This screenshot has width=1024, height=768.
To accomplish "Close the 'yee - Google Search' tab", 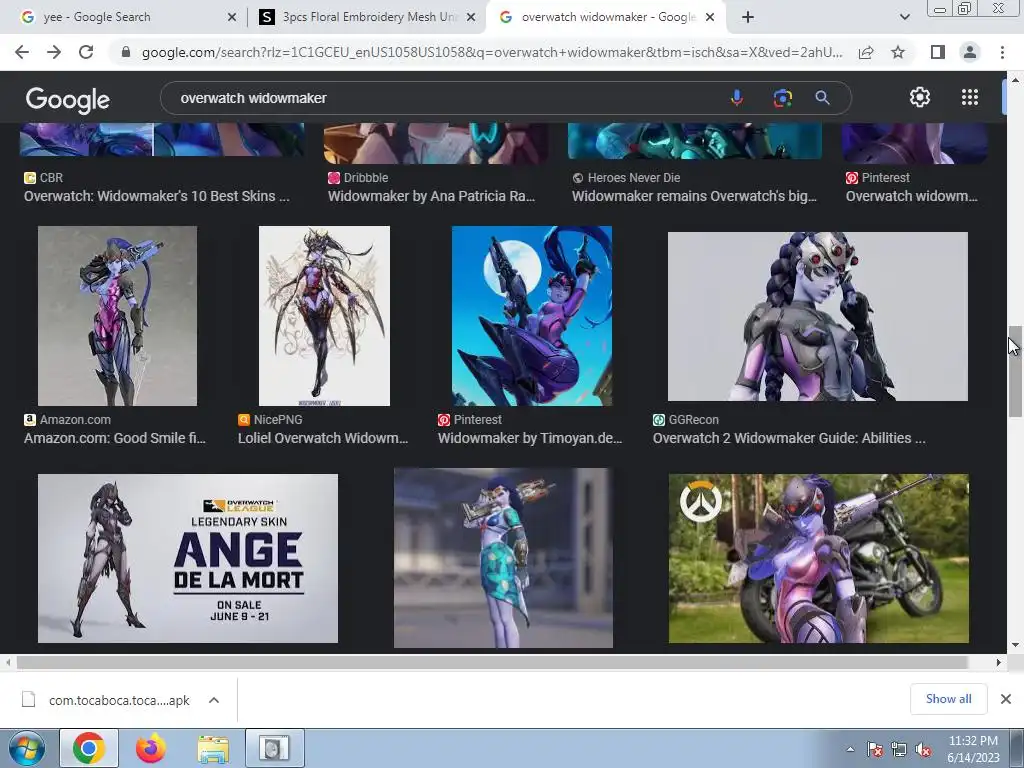I will [x=232, y=17].
